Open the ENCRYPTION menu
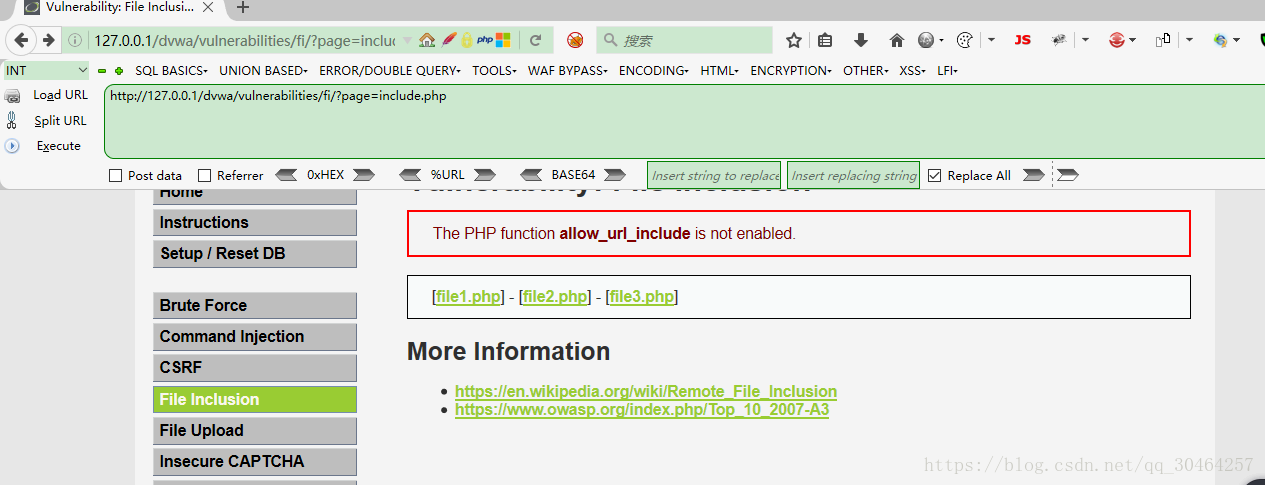This screenshot has width=1265, height=485. [791, 71]
